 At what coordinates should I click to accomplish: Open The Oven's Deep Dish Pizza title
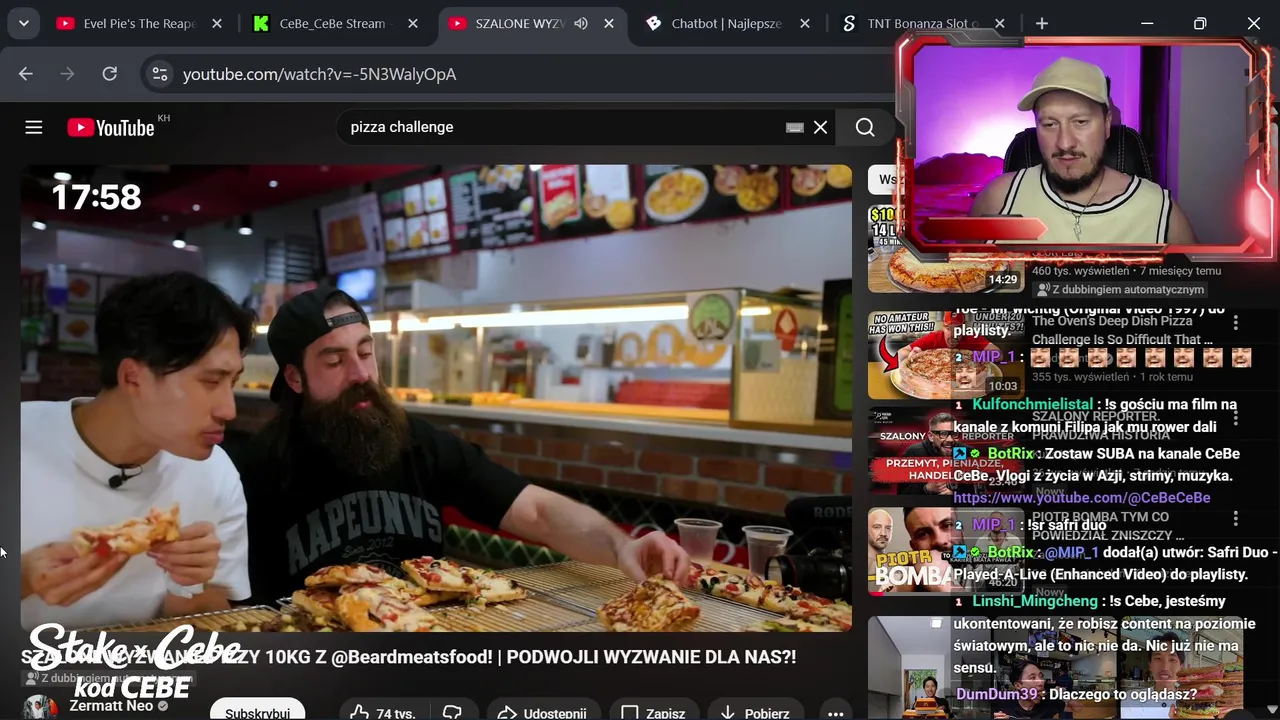(x=1122, y=330)
